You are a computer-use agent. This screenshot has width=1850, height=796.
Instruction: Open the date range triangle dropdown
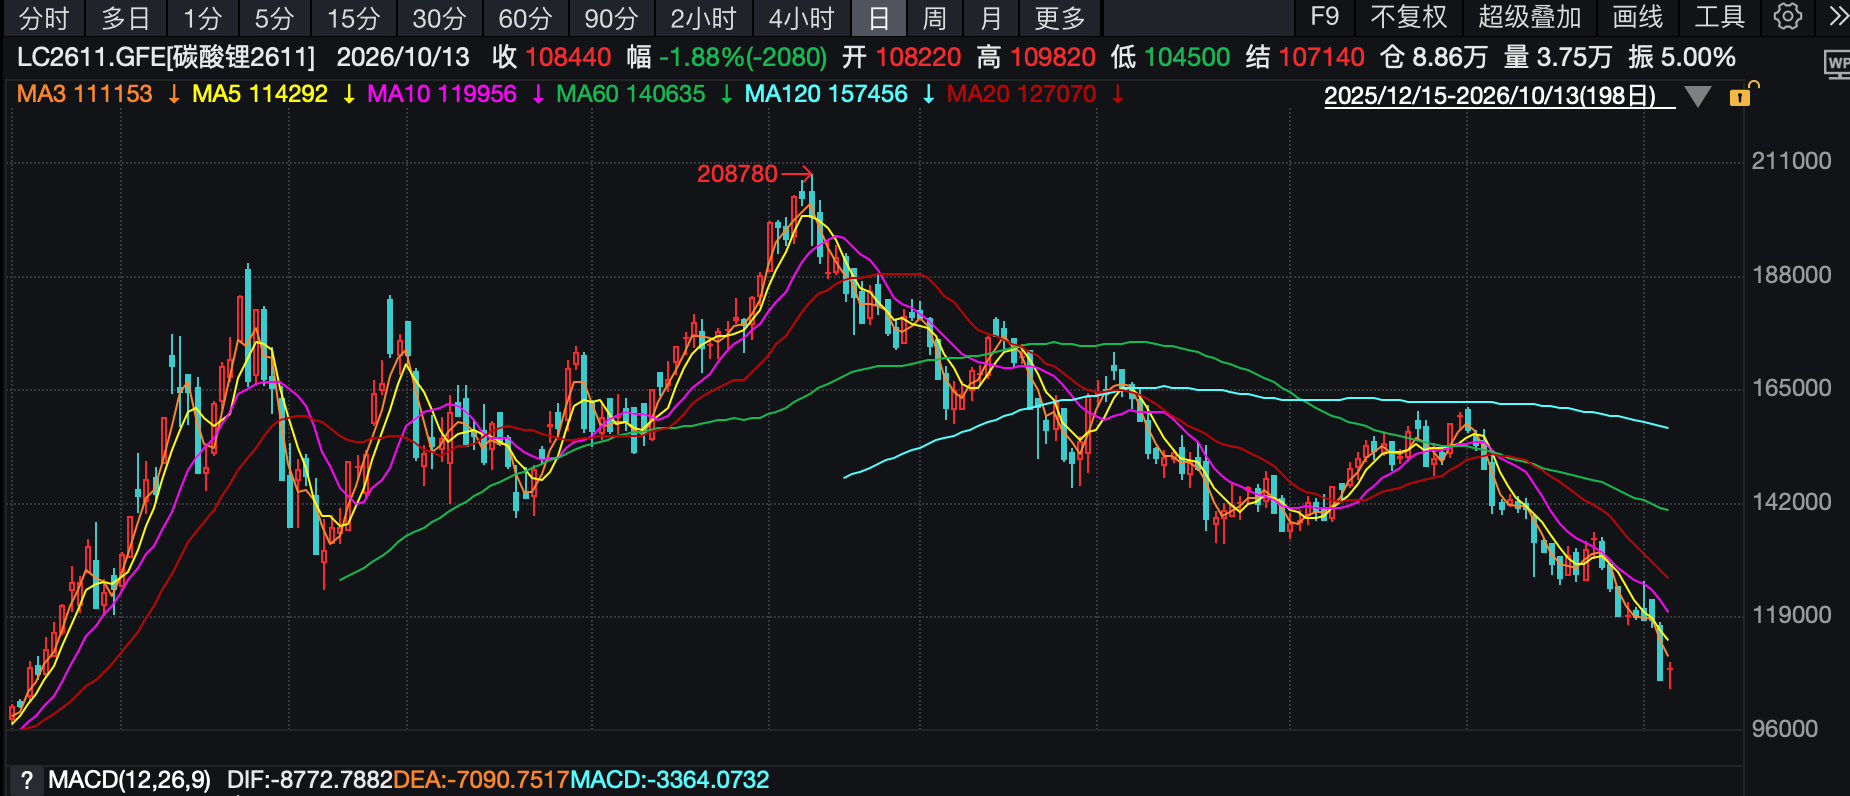click(1698, 96)
